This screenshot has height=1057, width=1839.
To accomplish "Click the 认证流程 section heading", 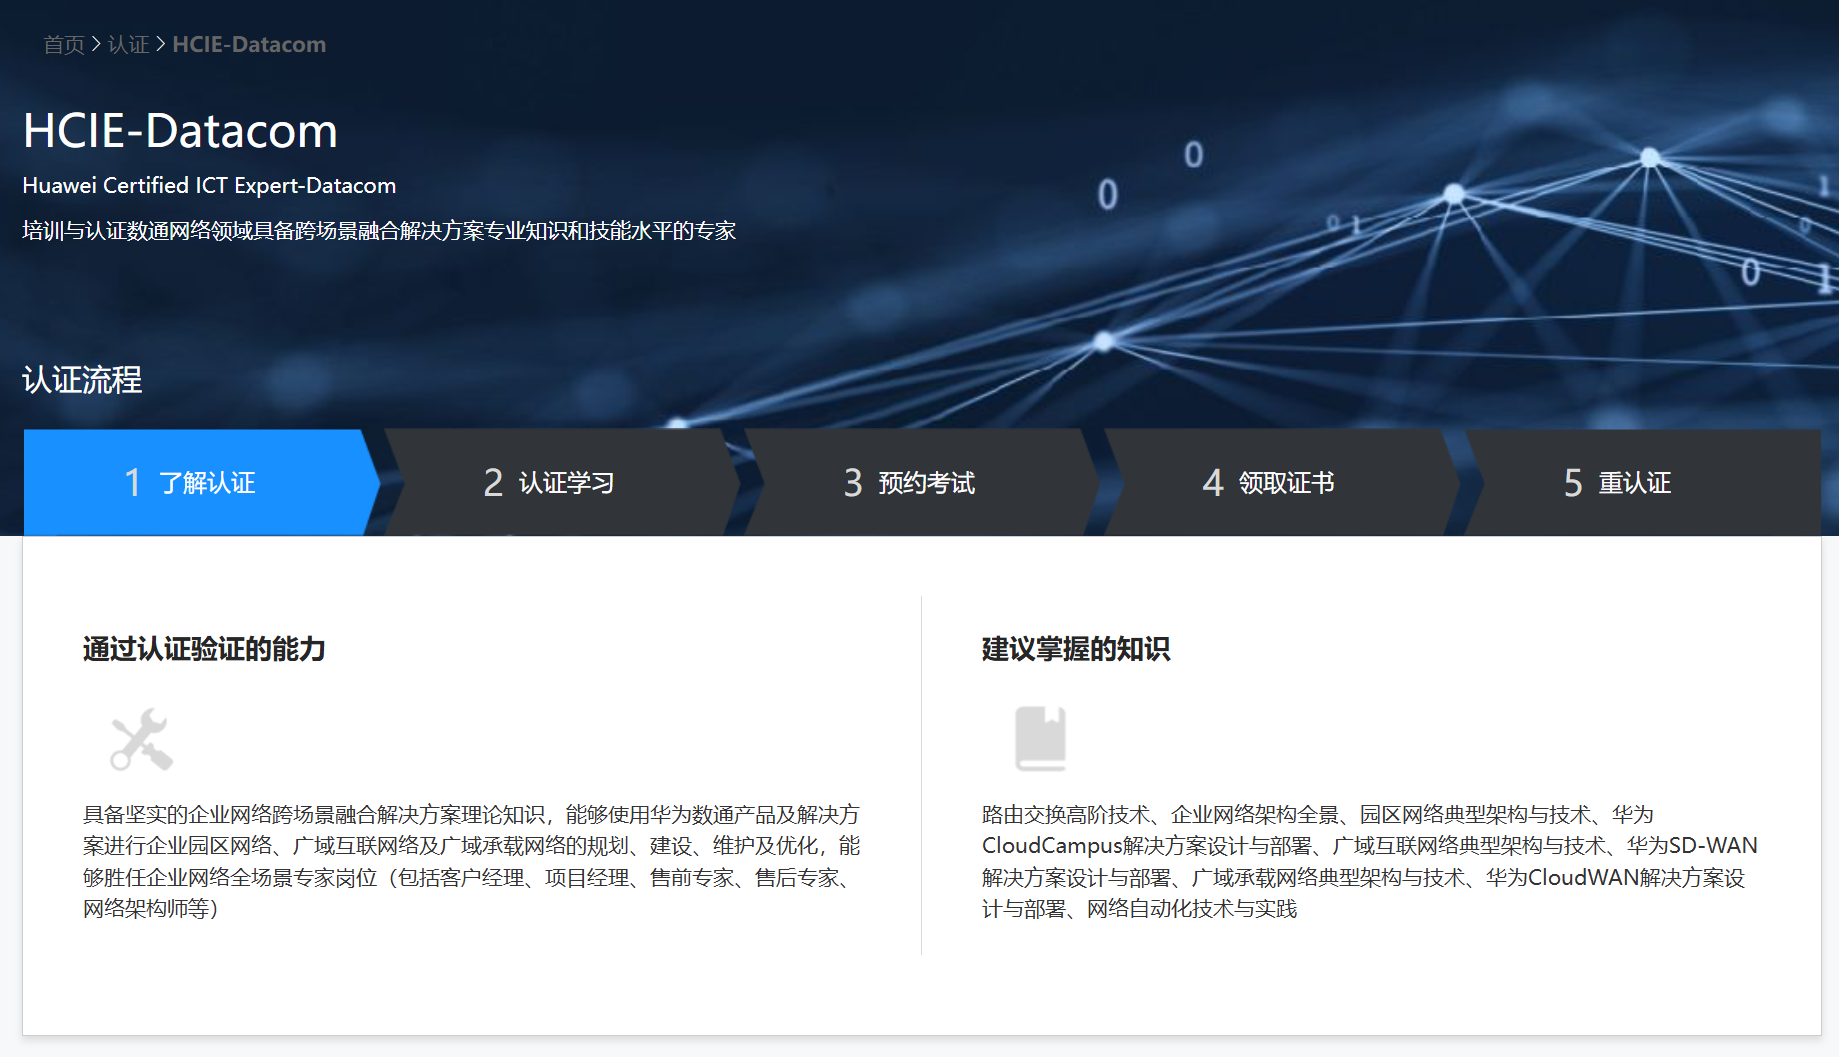I will coord(82,380).
